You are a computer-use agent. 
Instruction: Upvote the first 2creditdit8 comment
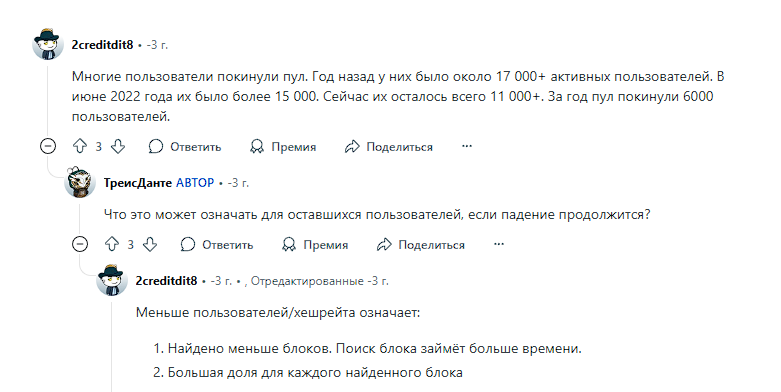click(80, 146)
